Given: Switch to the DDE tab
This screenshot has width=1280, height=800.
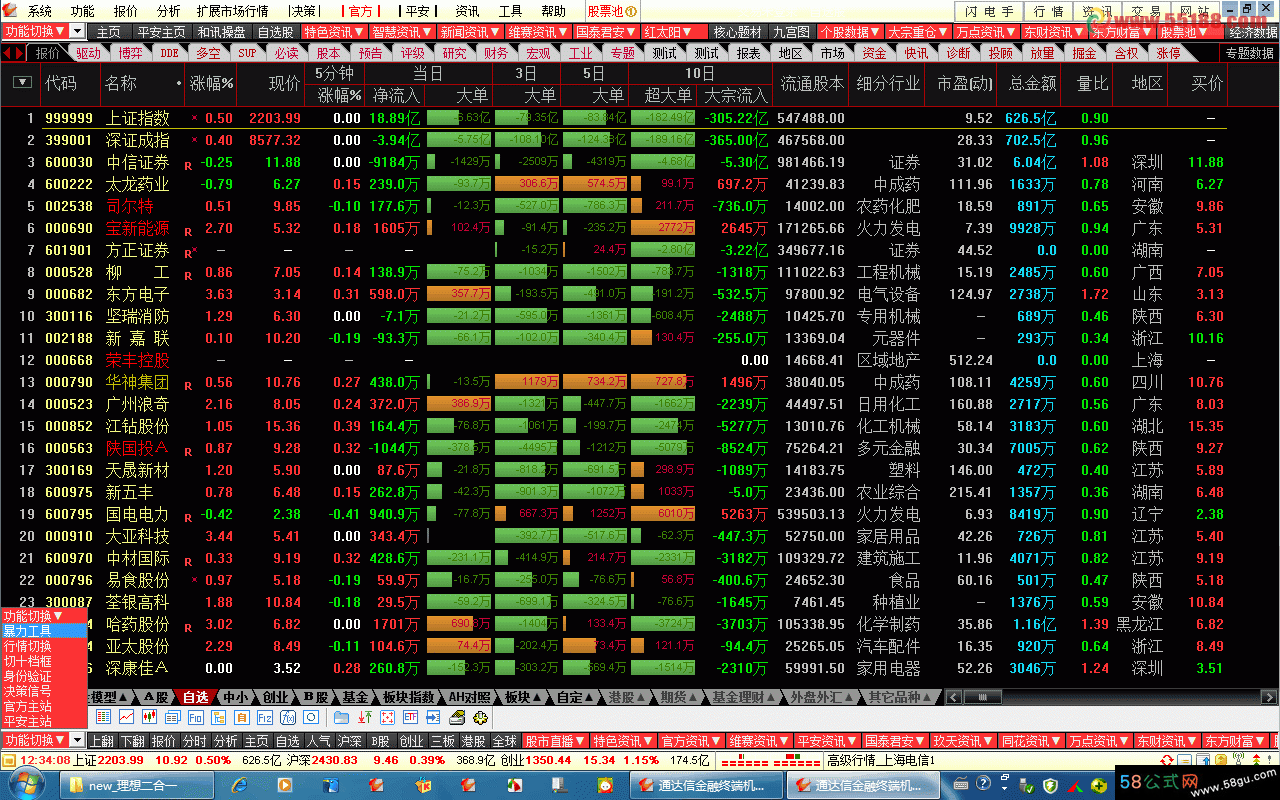Looking at the screenshot, I should (x=169, y=53).
